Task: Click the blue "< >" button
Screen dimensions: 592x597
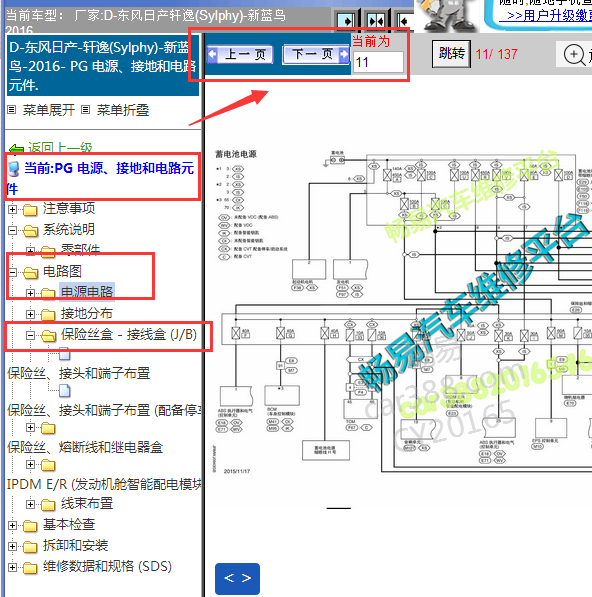Action: pyautogui.click(x=238, y=578)
